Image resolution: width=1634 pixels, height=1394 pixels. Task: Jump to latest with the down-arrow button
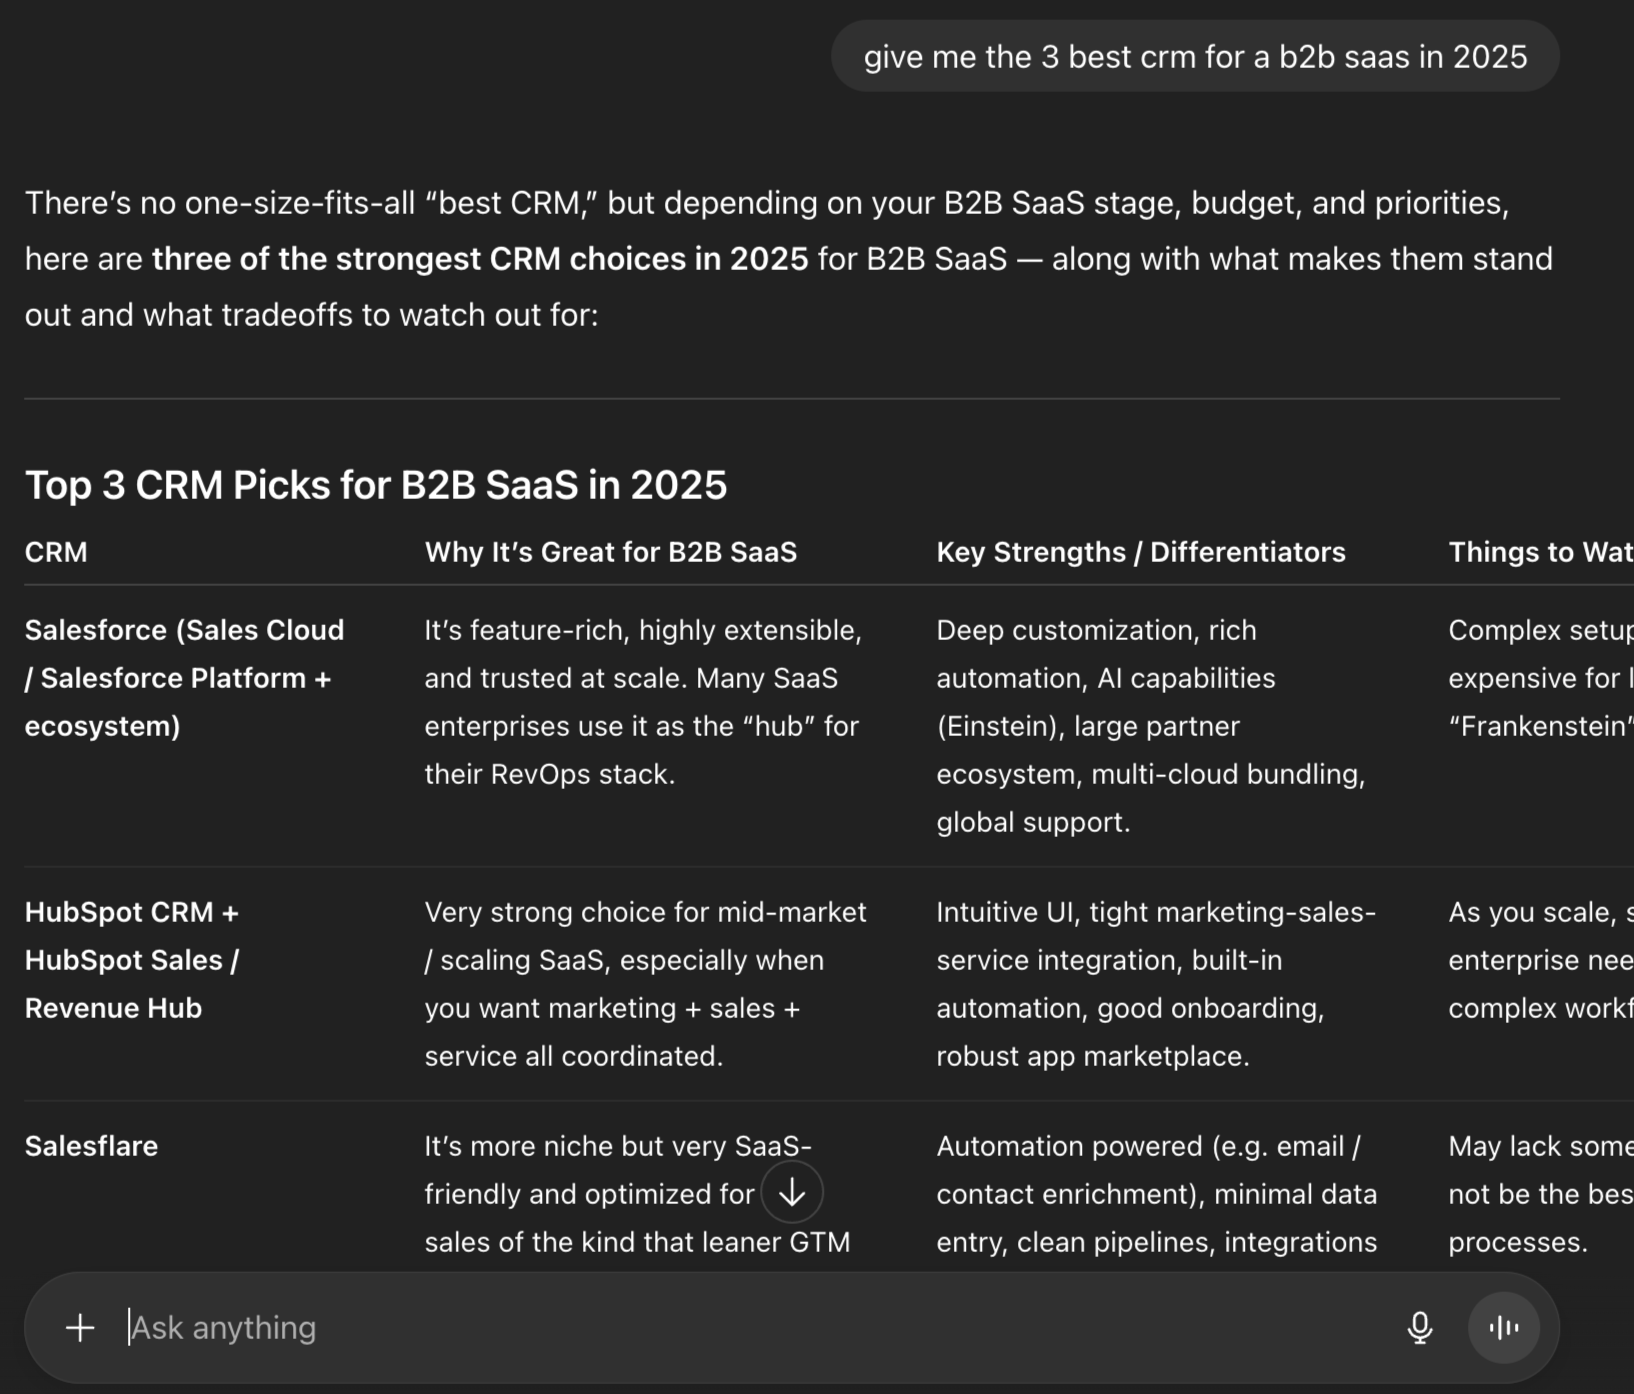[792, 1192]
